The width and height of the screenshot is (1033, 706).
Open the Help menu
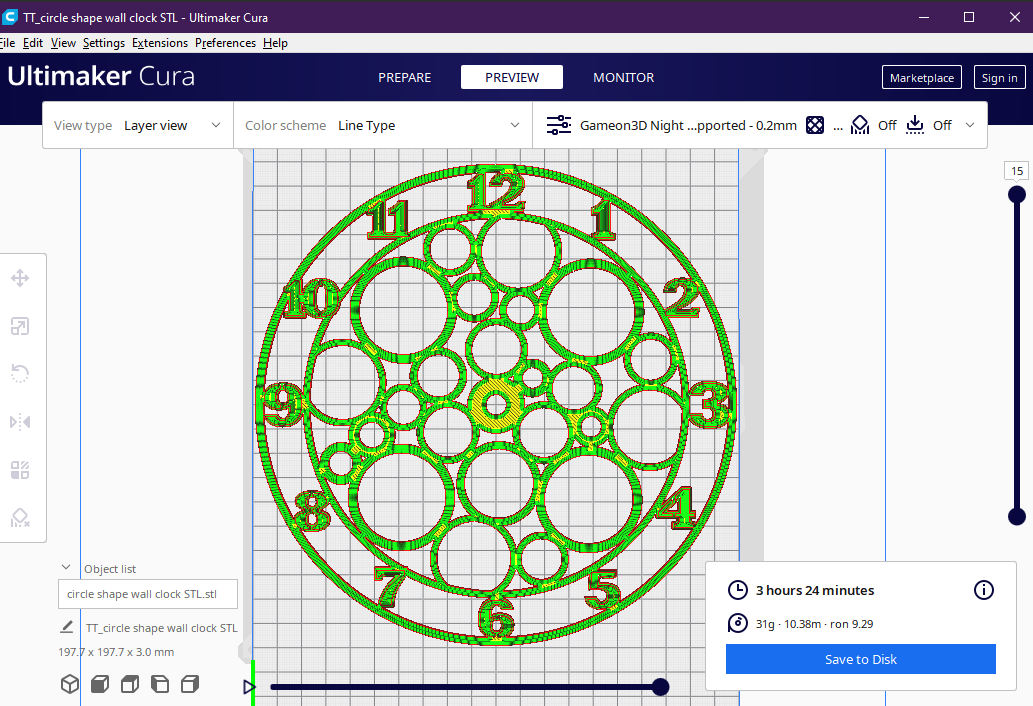275,43
